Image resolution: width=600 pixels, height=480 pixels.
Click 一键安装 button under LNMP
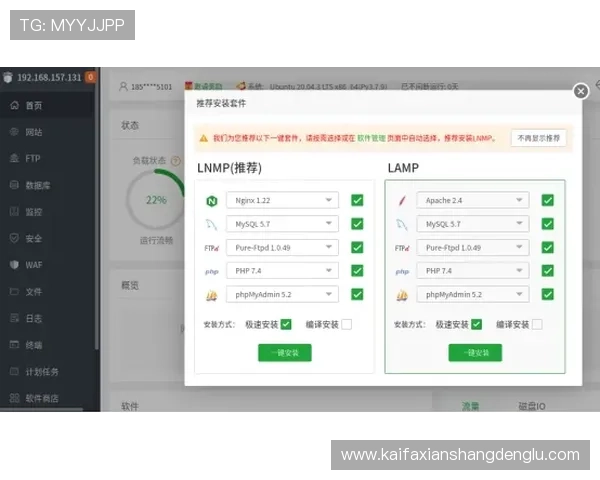click(x=285, y=353)
